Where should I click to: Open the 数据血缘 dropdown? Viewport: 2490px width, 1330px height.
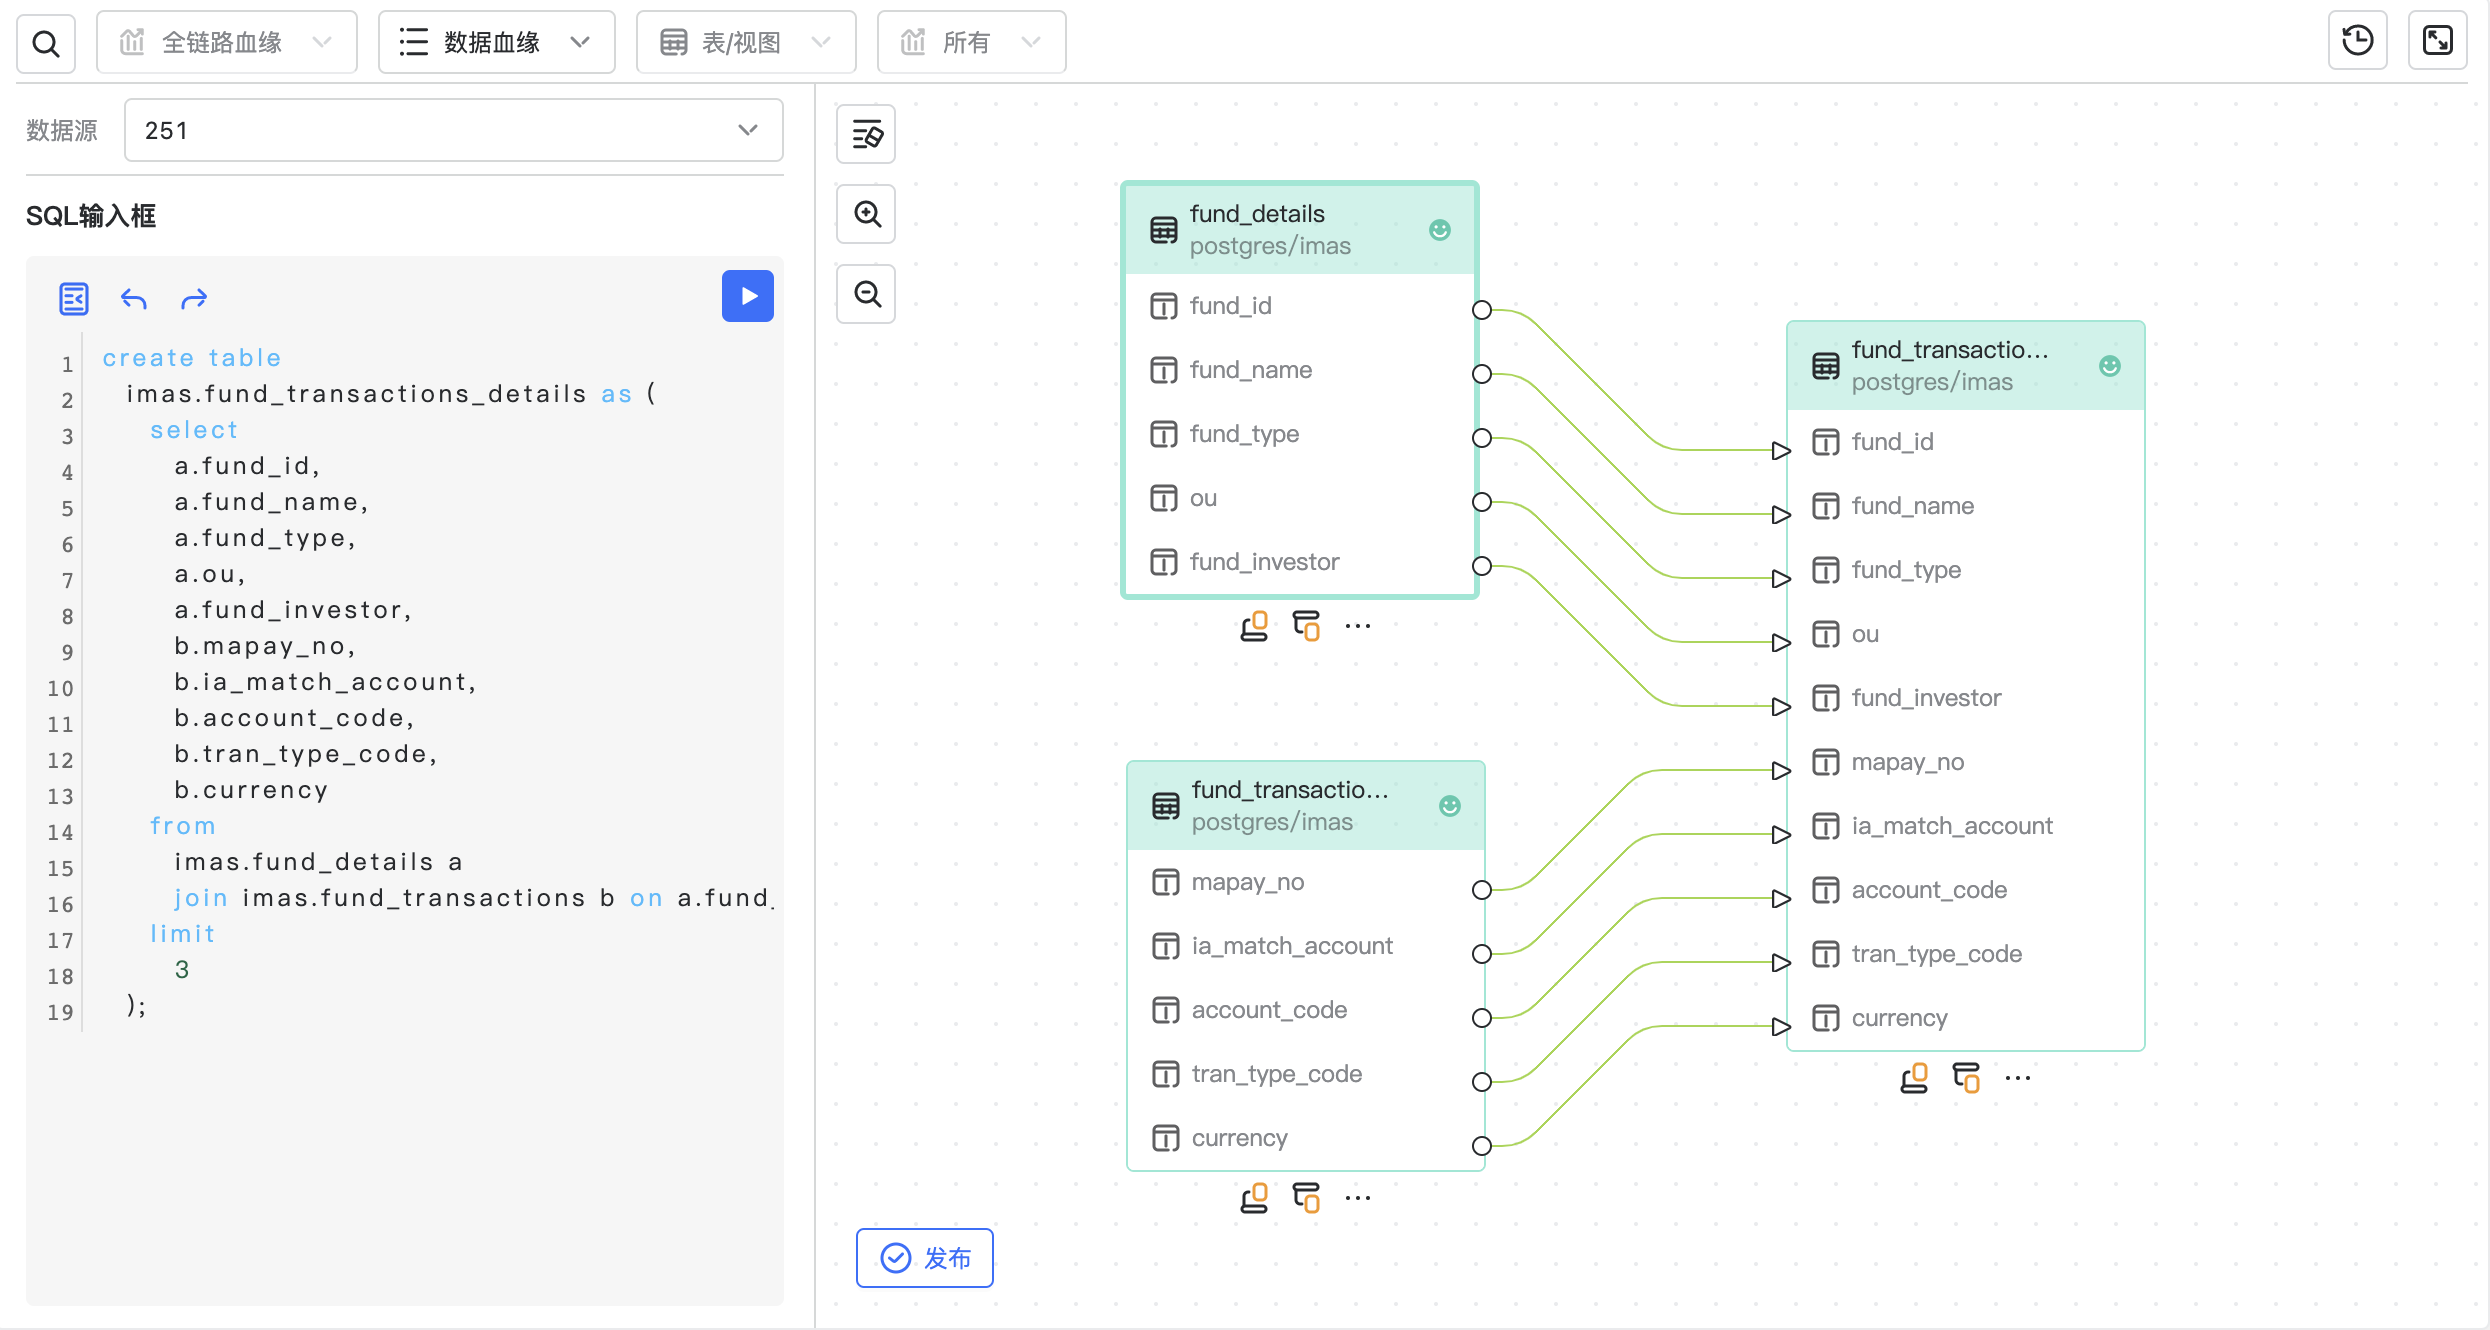click(x=496, y=43)
